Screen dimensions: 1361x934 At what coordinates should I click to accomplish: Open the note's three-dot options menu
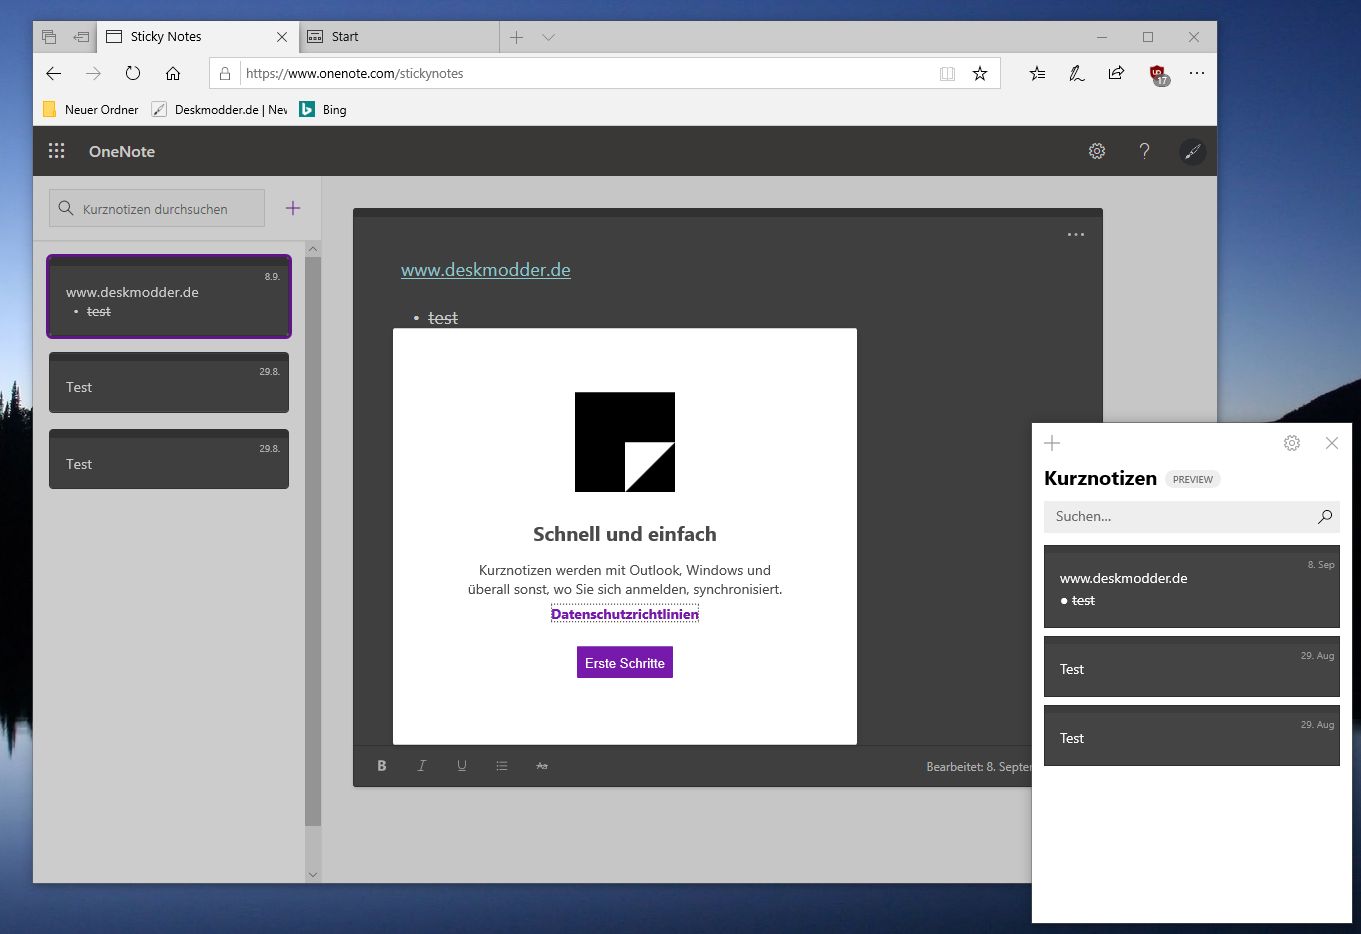point(1076,235)
